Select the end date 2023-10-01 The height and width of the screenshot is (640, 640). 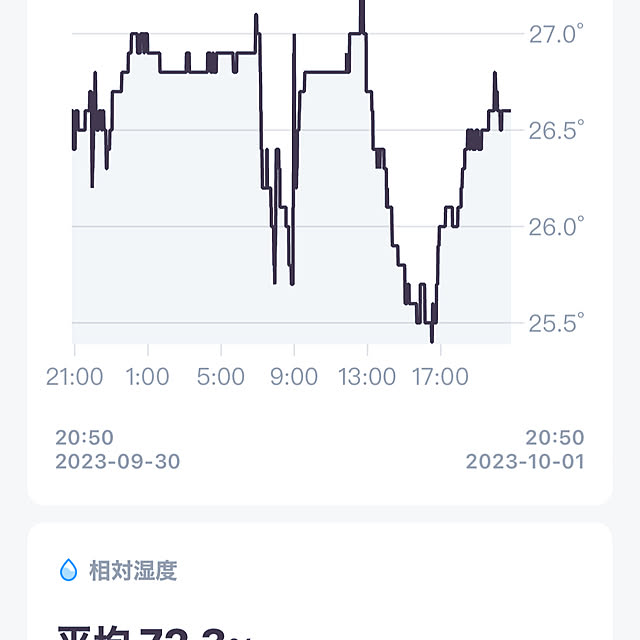pyautogui.click(x=525, y=462)
